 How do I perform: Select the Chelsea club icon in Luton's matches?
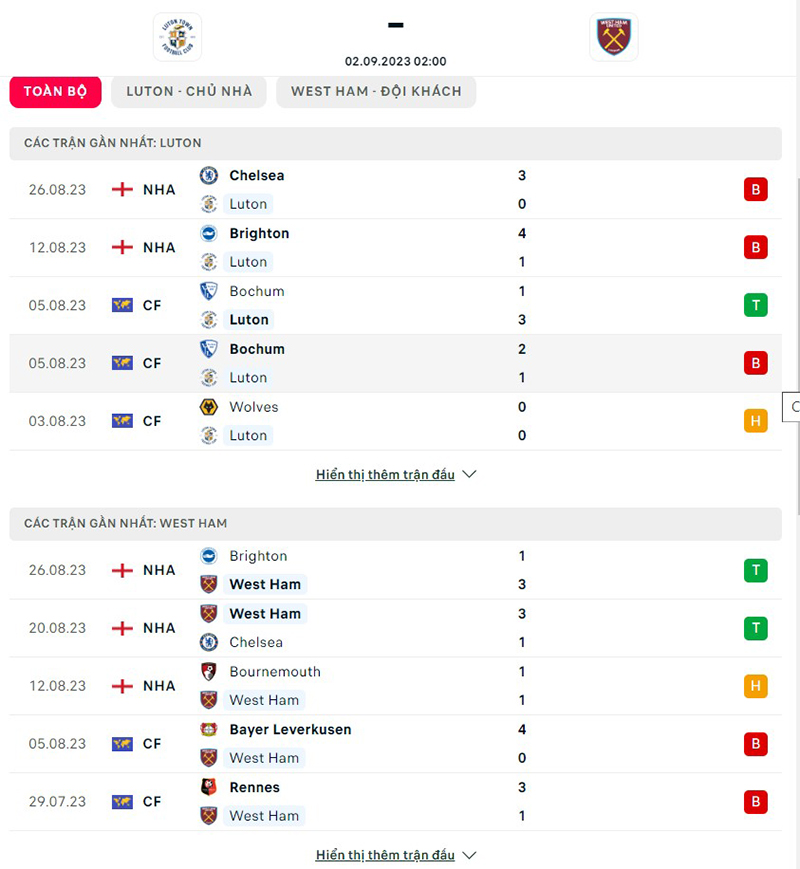tap(209, 175)
